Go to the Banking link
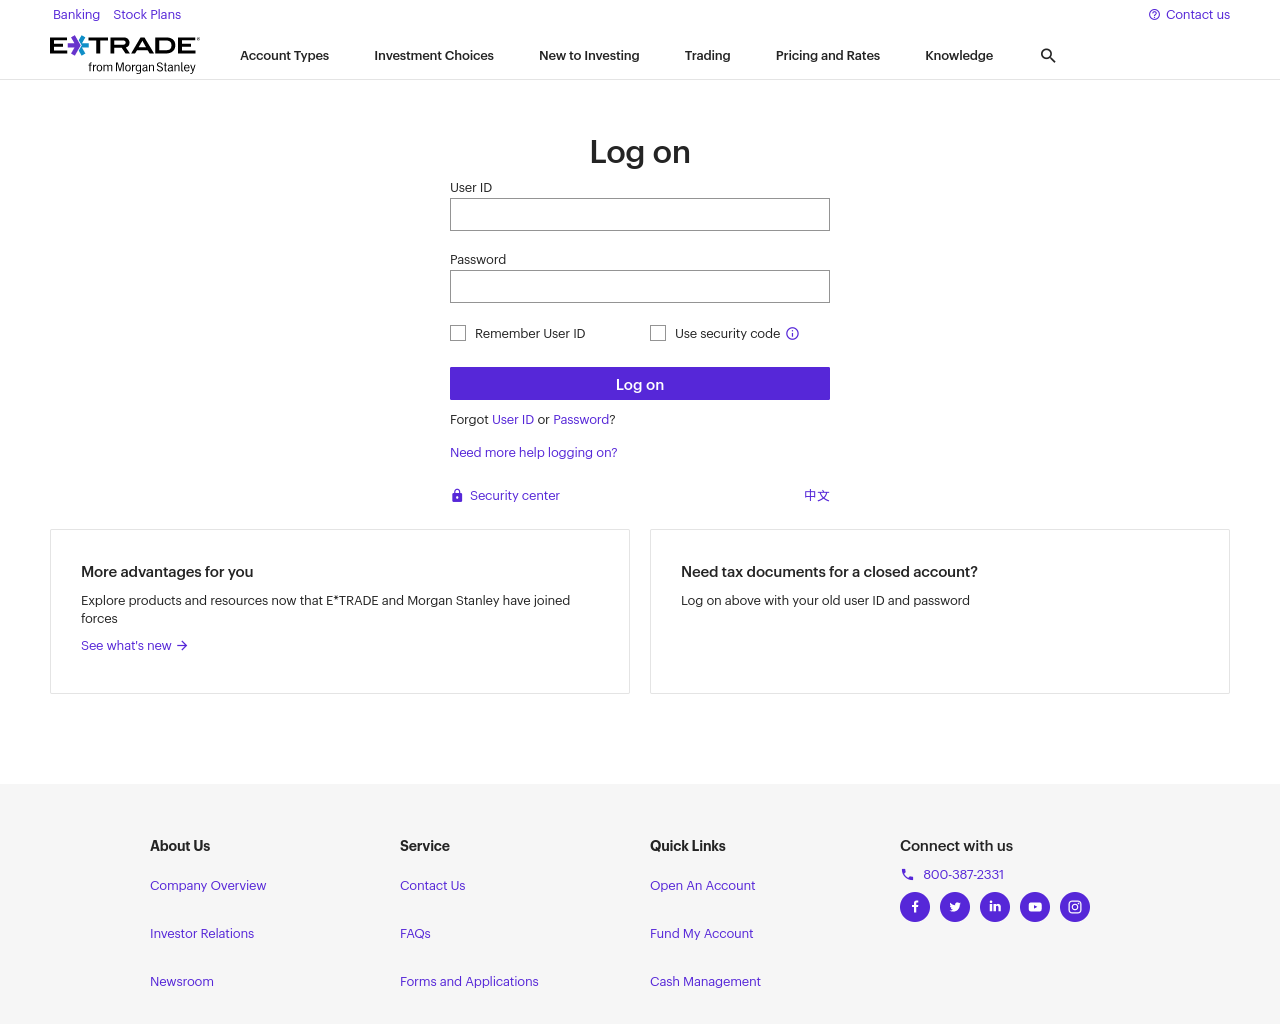This screenshot has width=1280, height=1024. [77, 15]
